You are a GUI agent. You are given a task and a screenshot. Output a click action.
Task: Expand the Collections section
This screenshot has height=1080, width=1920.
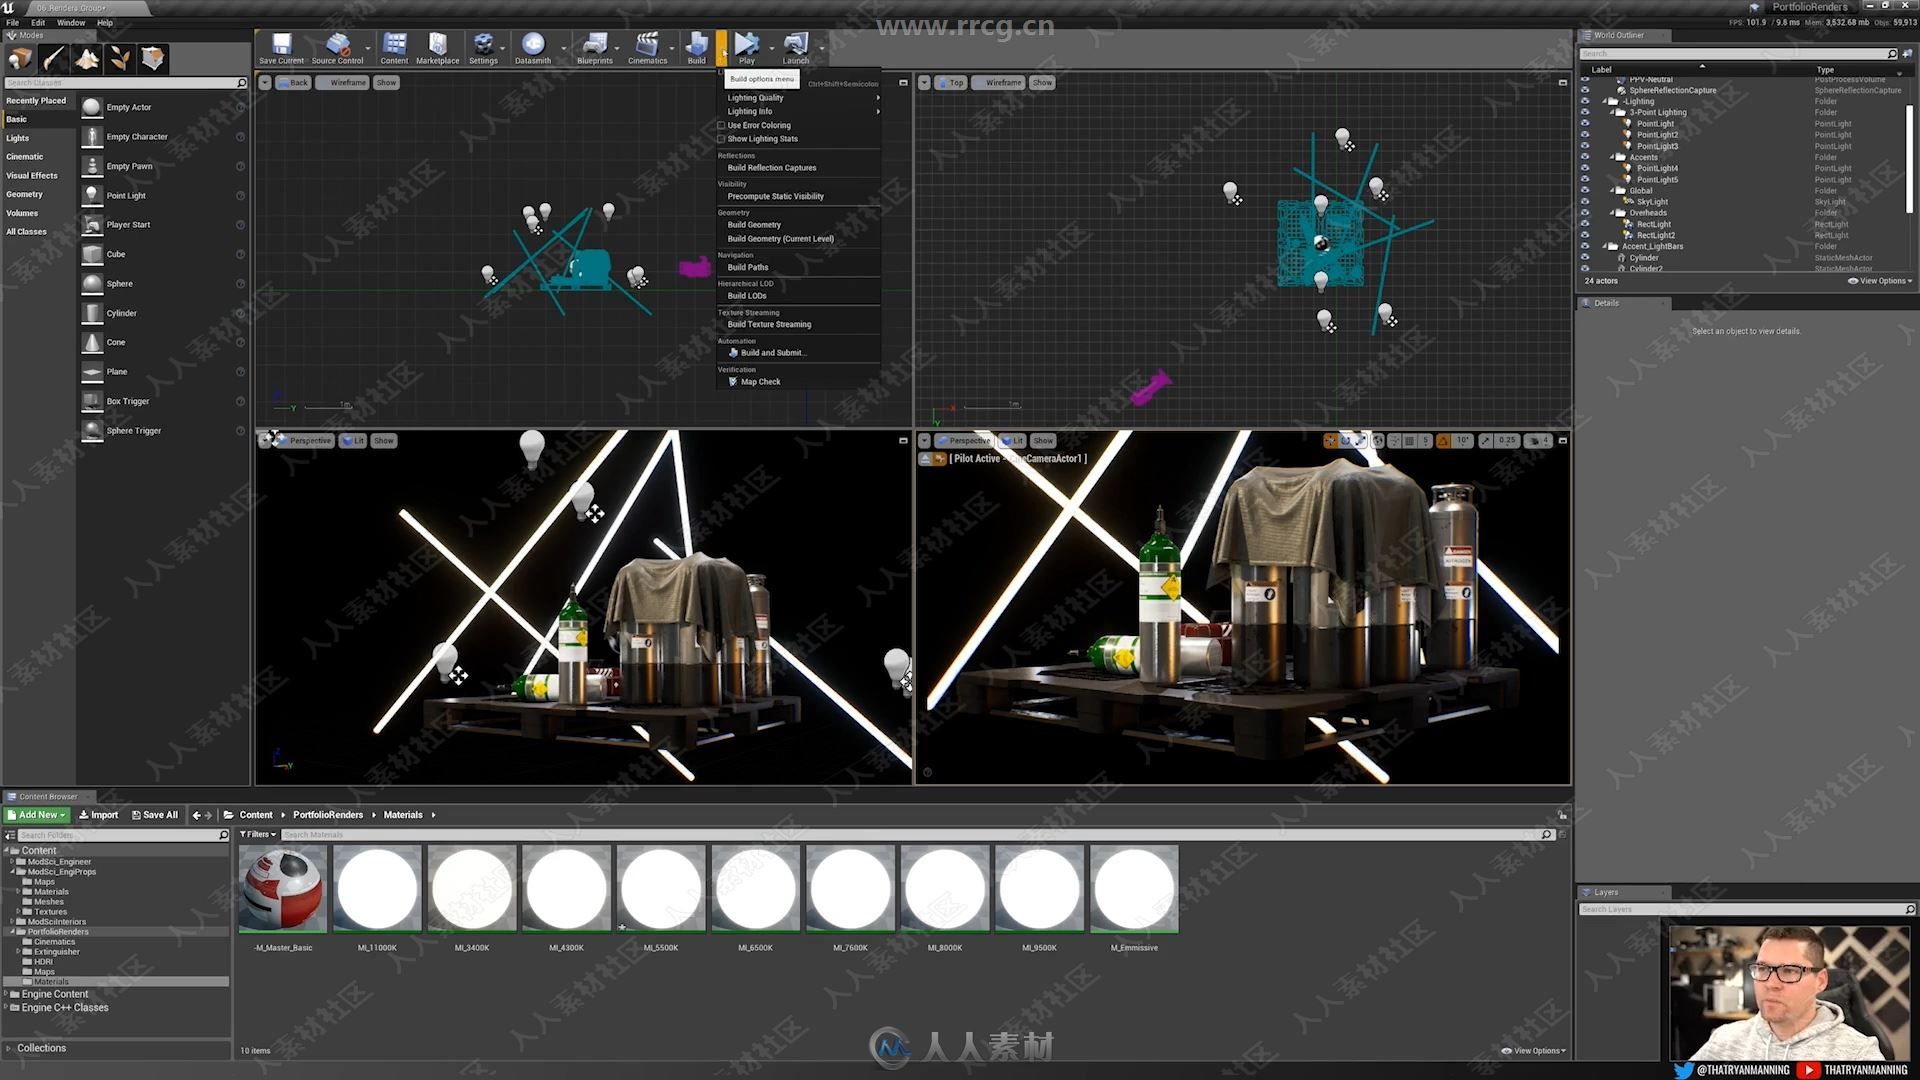coord(9,1049)
